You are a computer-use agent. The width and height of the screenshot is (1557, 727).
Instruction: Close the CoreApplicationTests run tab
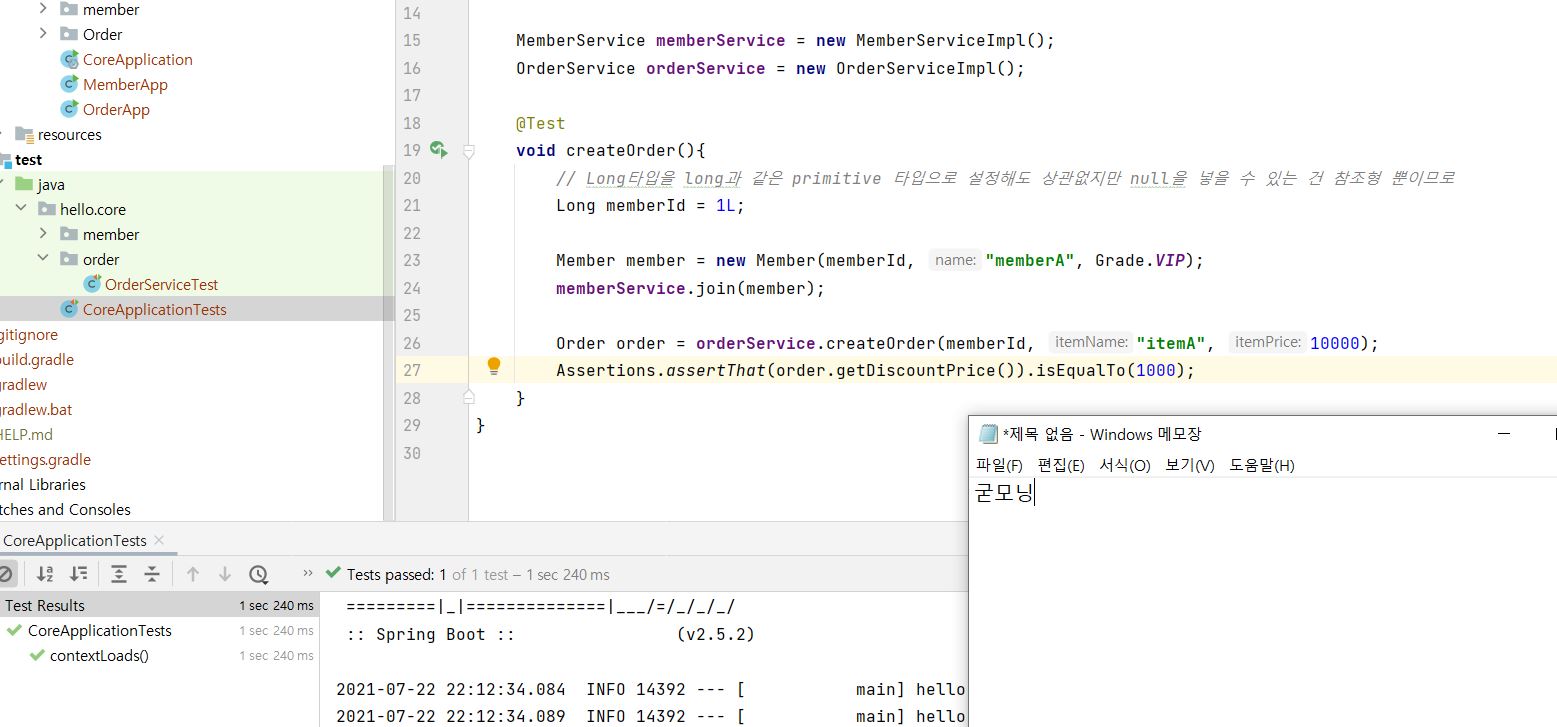(x=160, y=541)
